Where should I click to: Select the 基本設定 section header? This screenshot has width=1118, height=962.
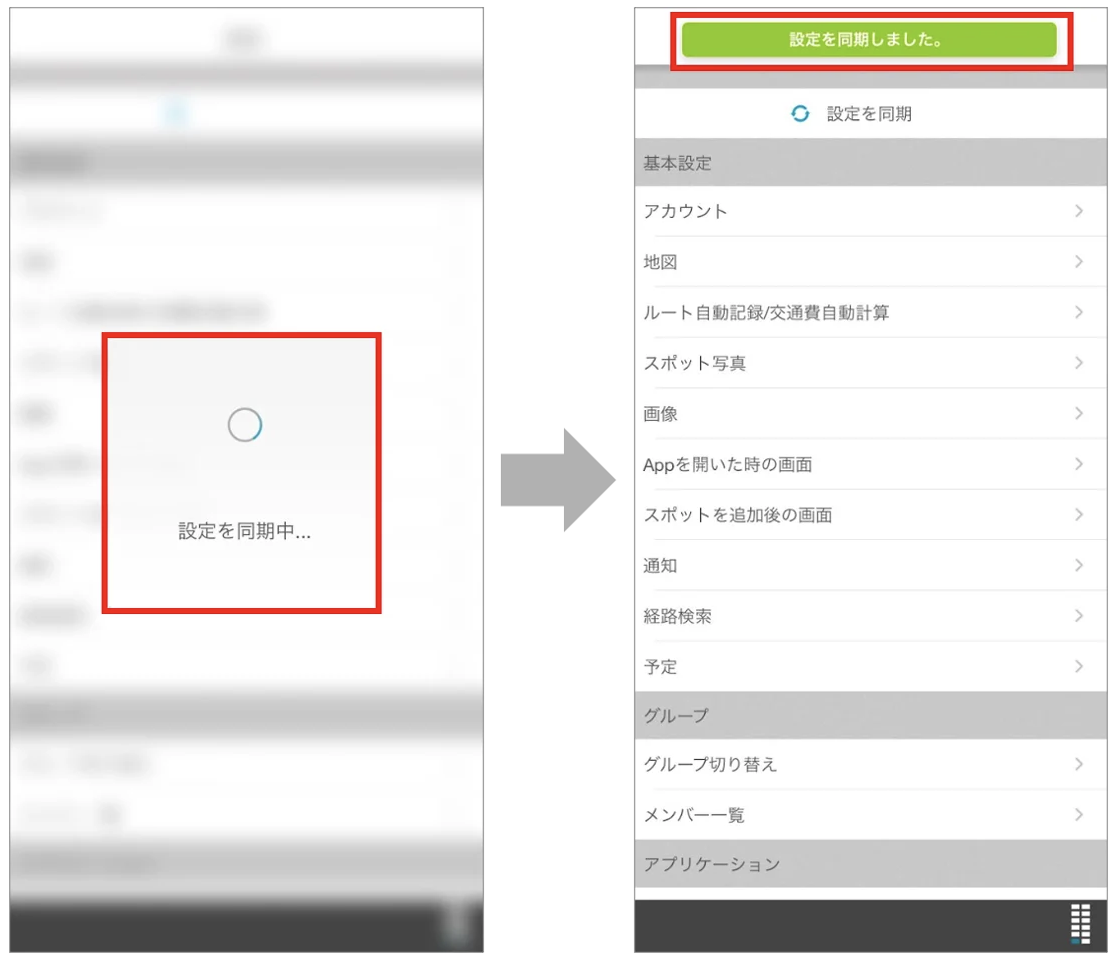[x=871, y=163]
